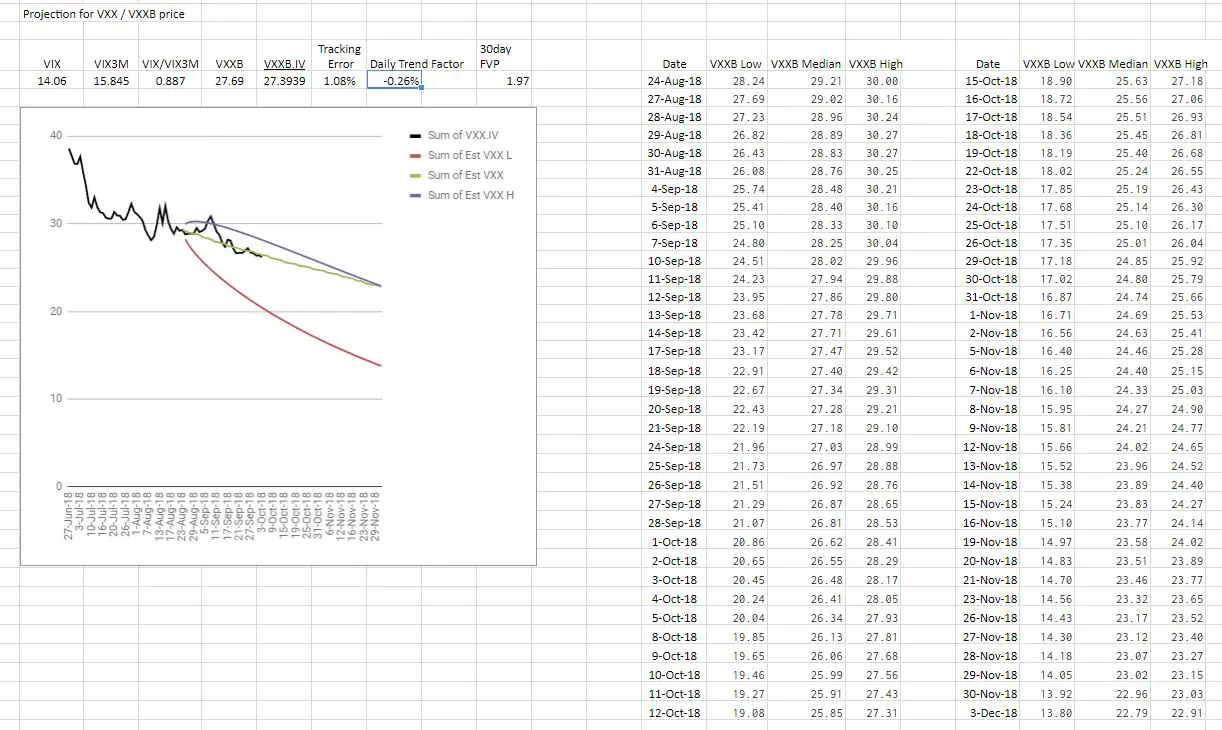1222x730 pixels.
Task: Select the VXXB Median value 25.24 for 22-Oct-18
Action: 1132,172
